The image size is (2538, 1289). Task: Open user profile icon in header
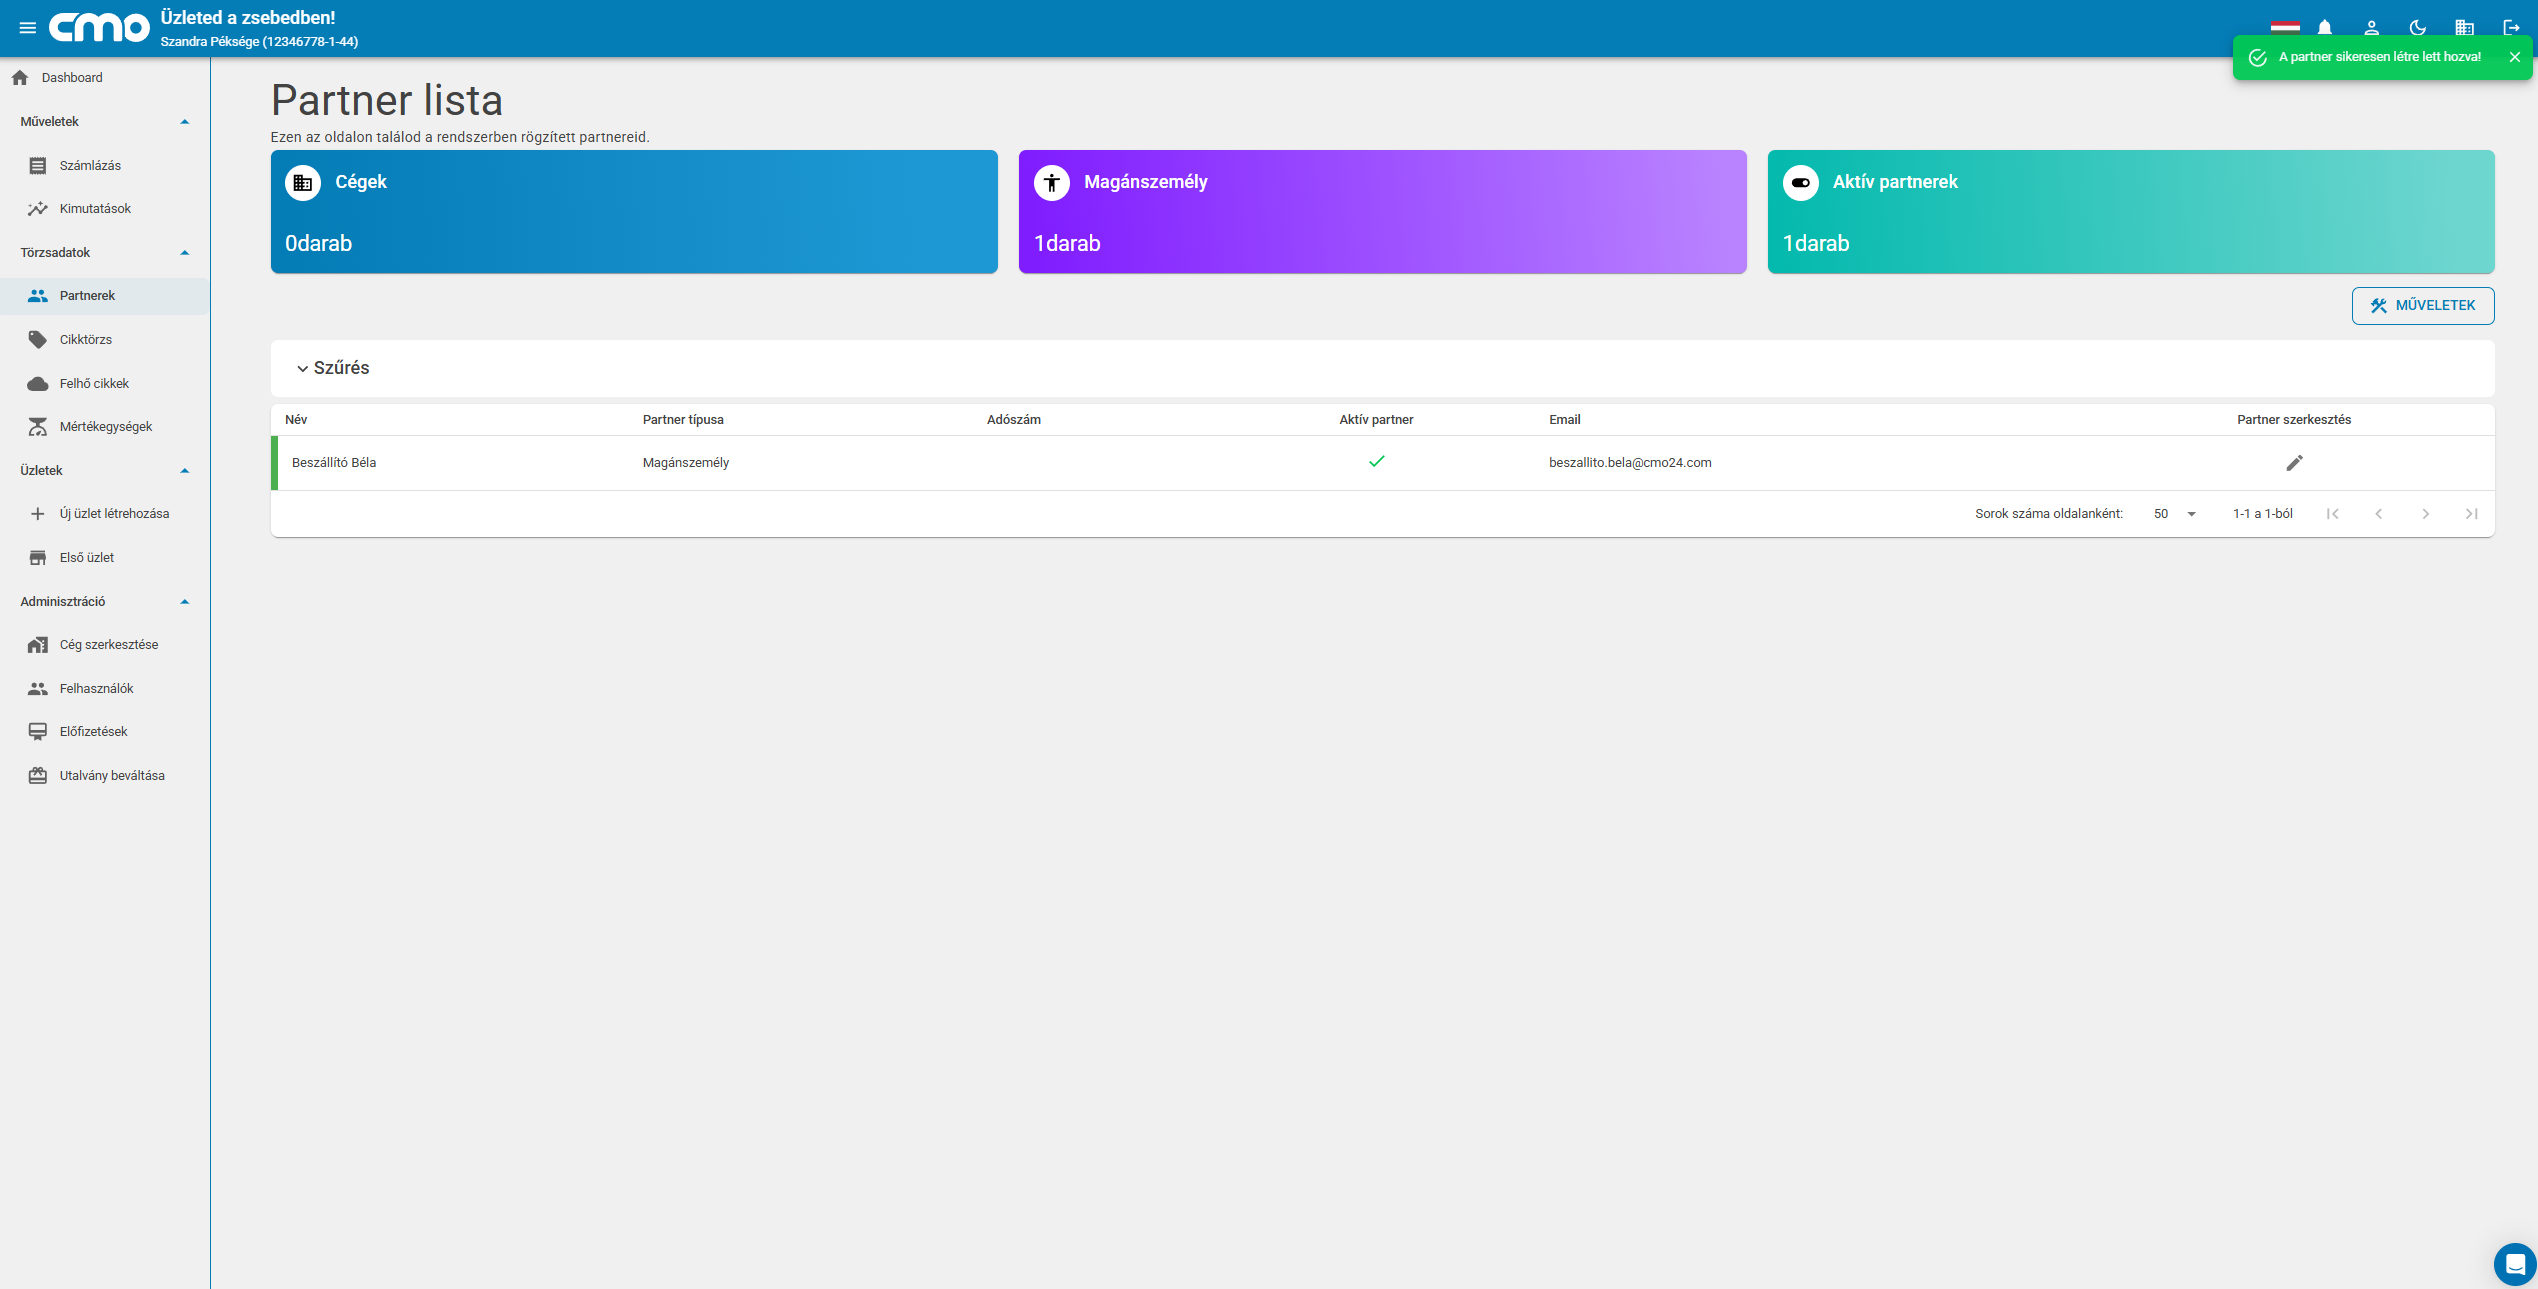2371,28
